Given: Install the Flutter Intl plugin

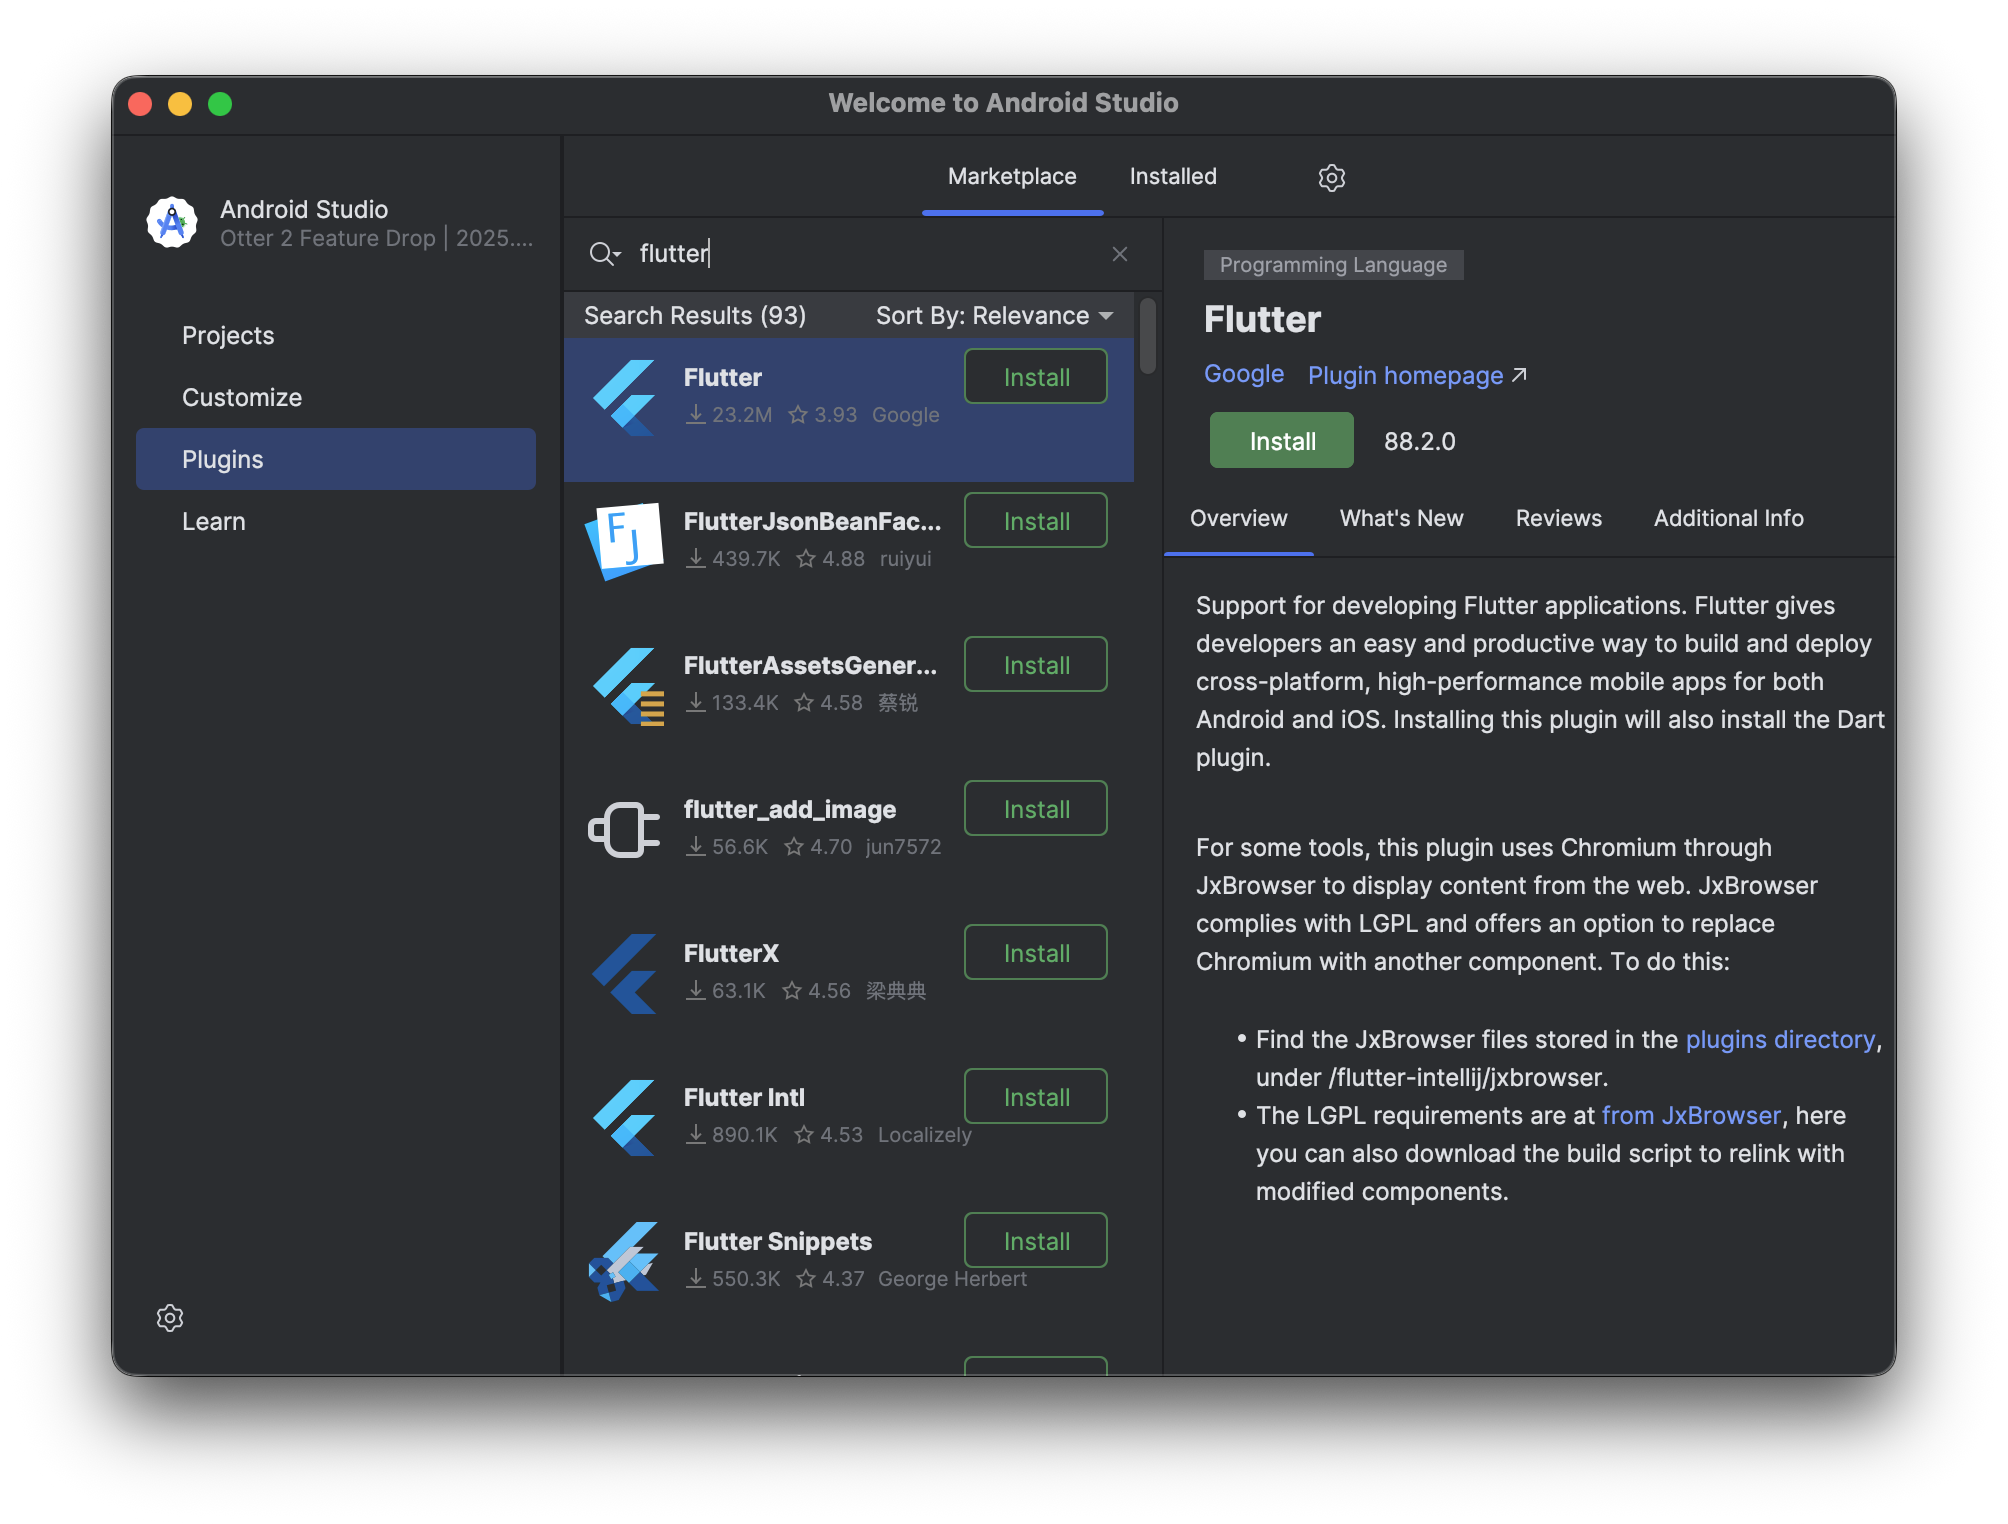Looking at the screenshot, I should pos(1035,1097).
